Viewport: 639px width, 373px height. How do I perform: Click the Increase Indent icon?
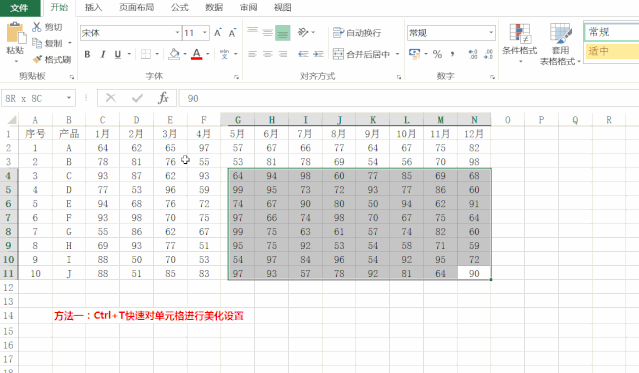318,54
